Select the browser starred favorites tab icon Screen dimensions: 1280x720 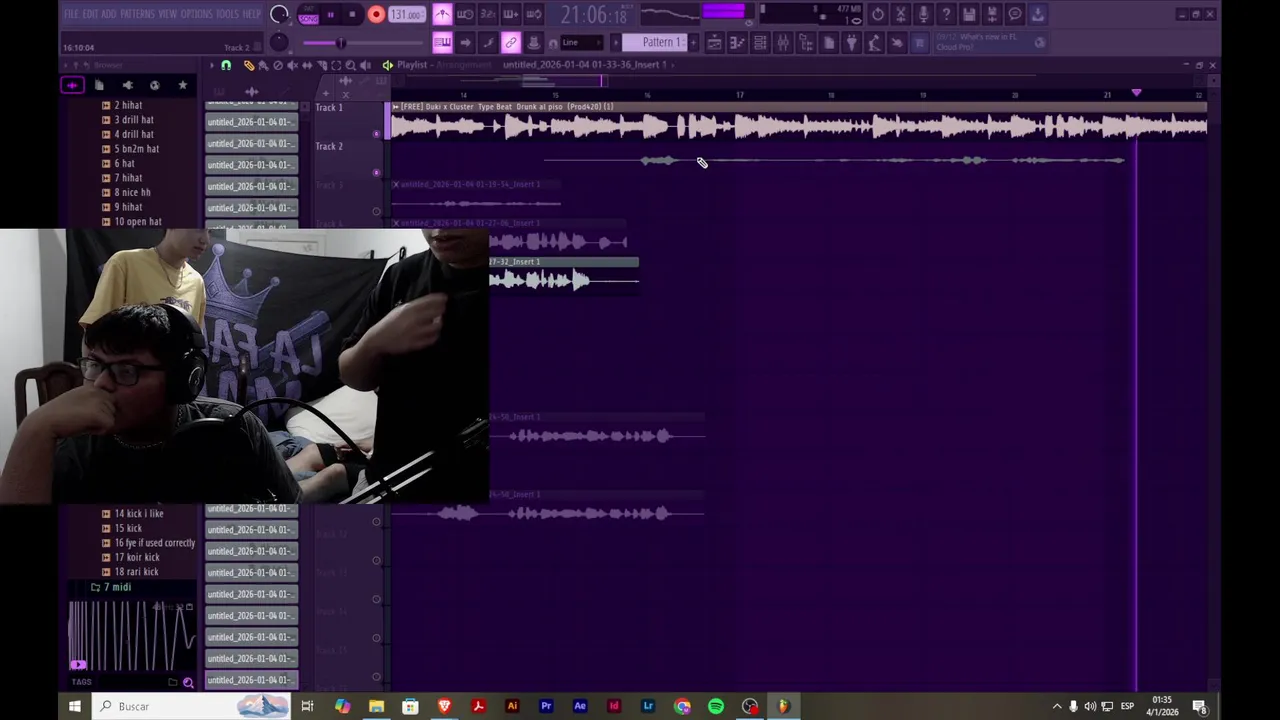182,85
